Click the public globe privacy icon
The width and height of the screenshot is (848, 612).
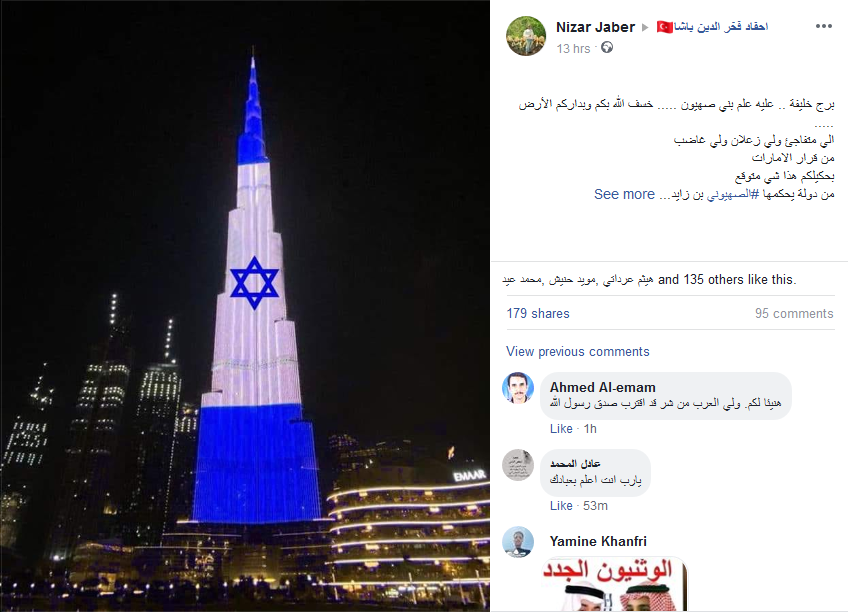pyautogui.click(x=607, y=48)
